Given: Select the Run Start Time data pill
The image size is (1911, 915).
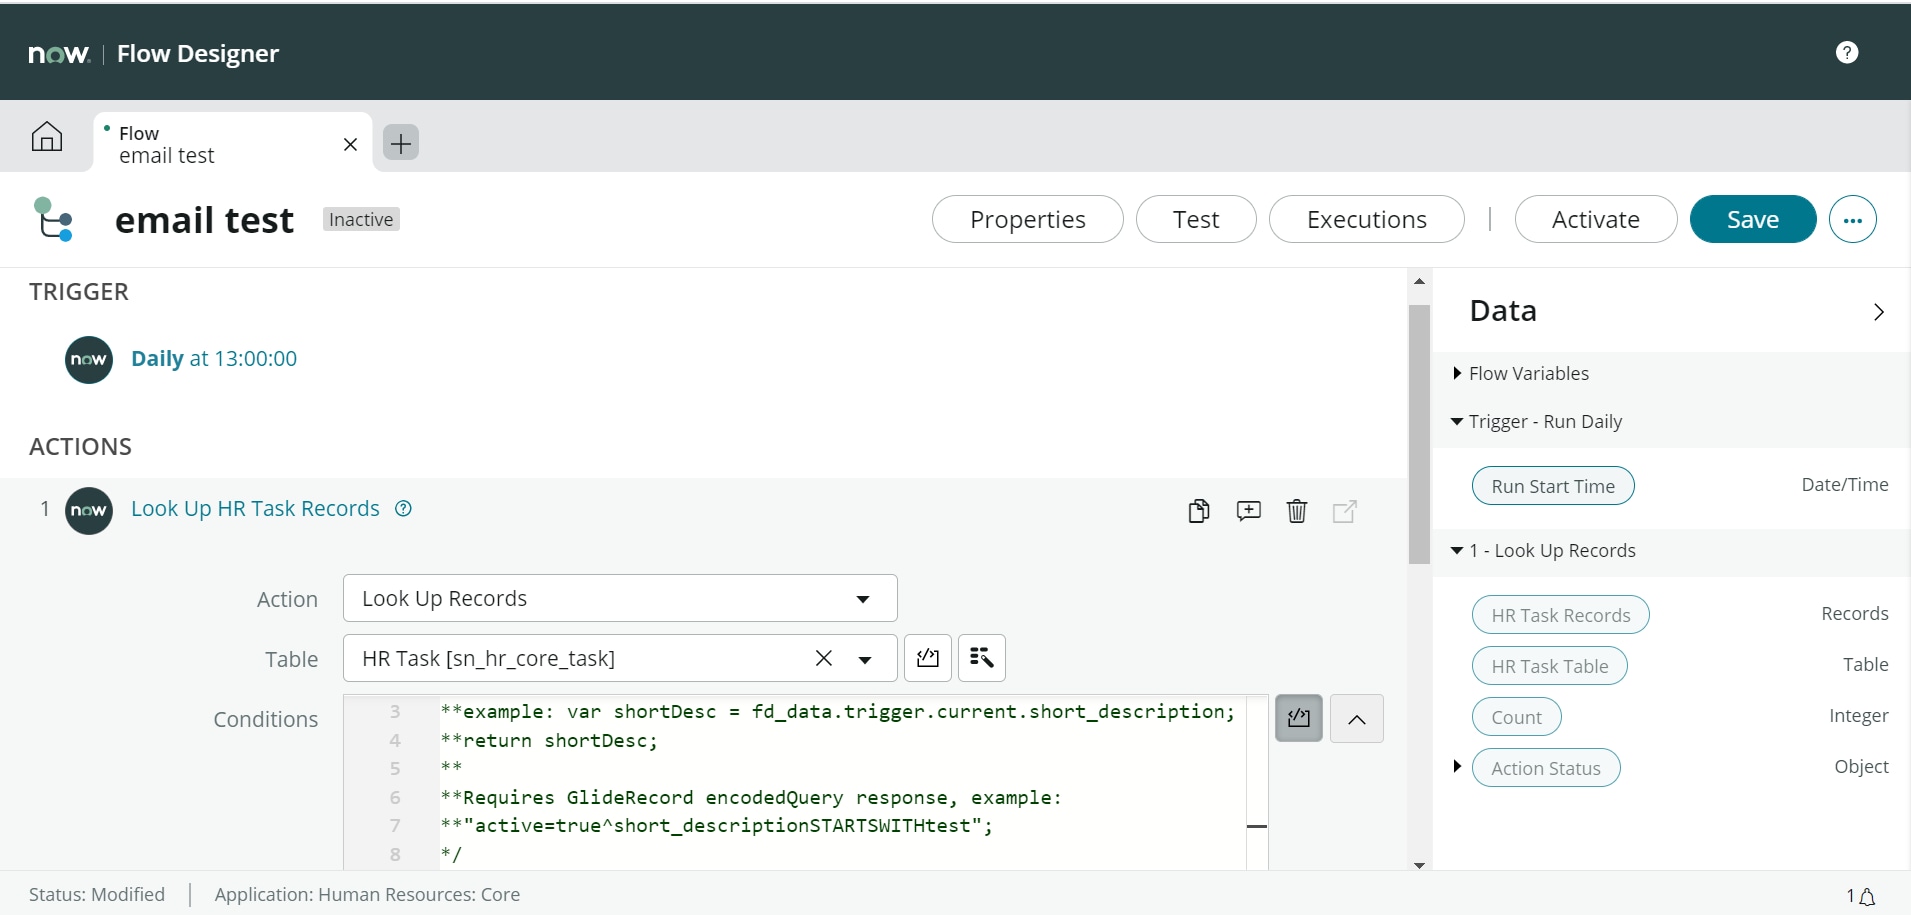Looking at the screenshot, I should click(x=1553, y=486).
